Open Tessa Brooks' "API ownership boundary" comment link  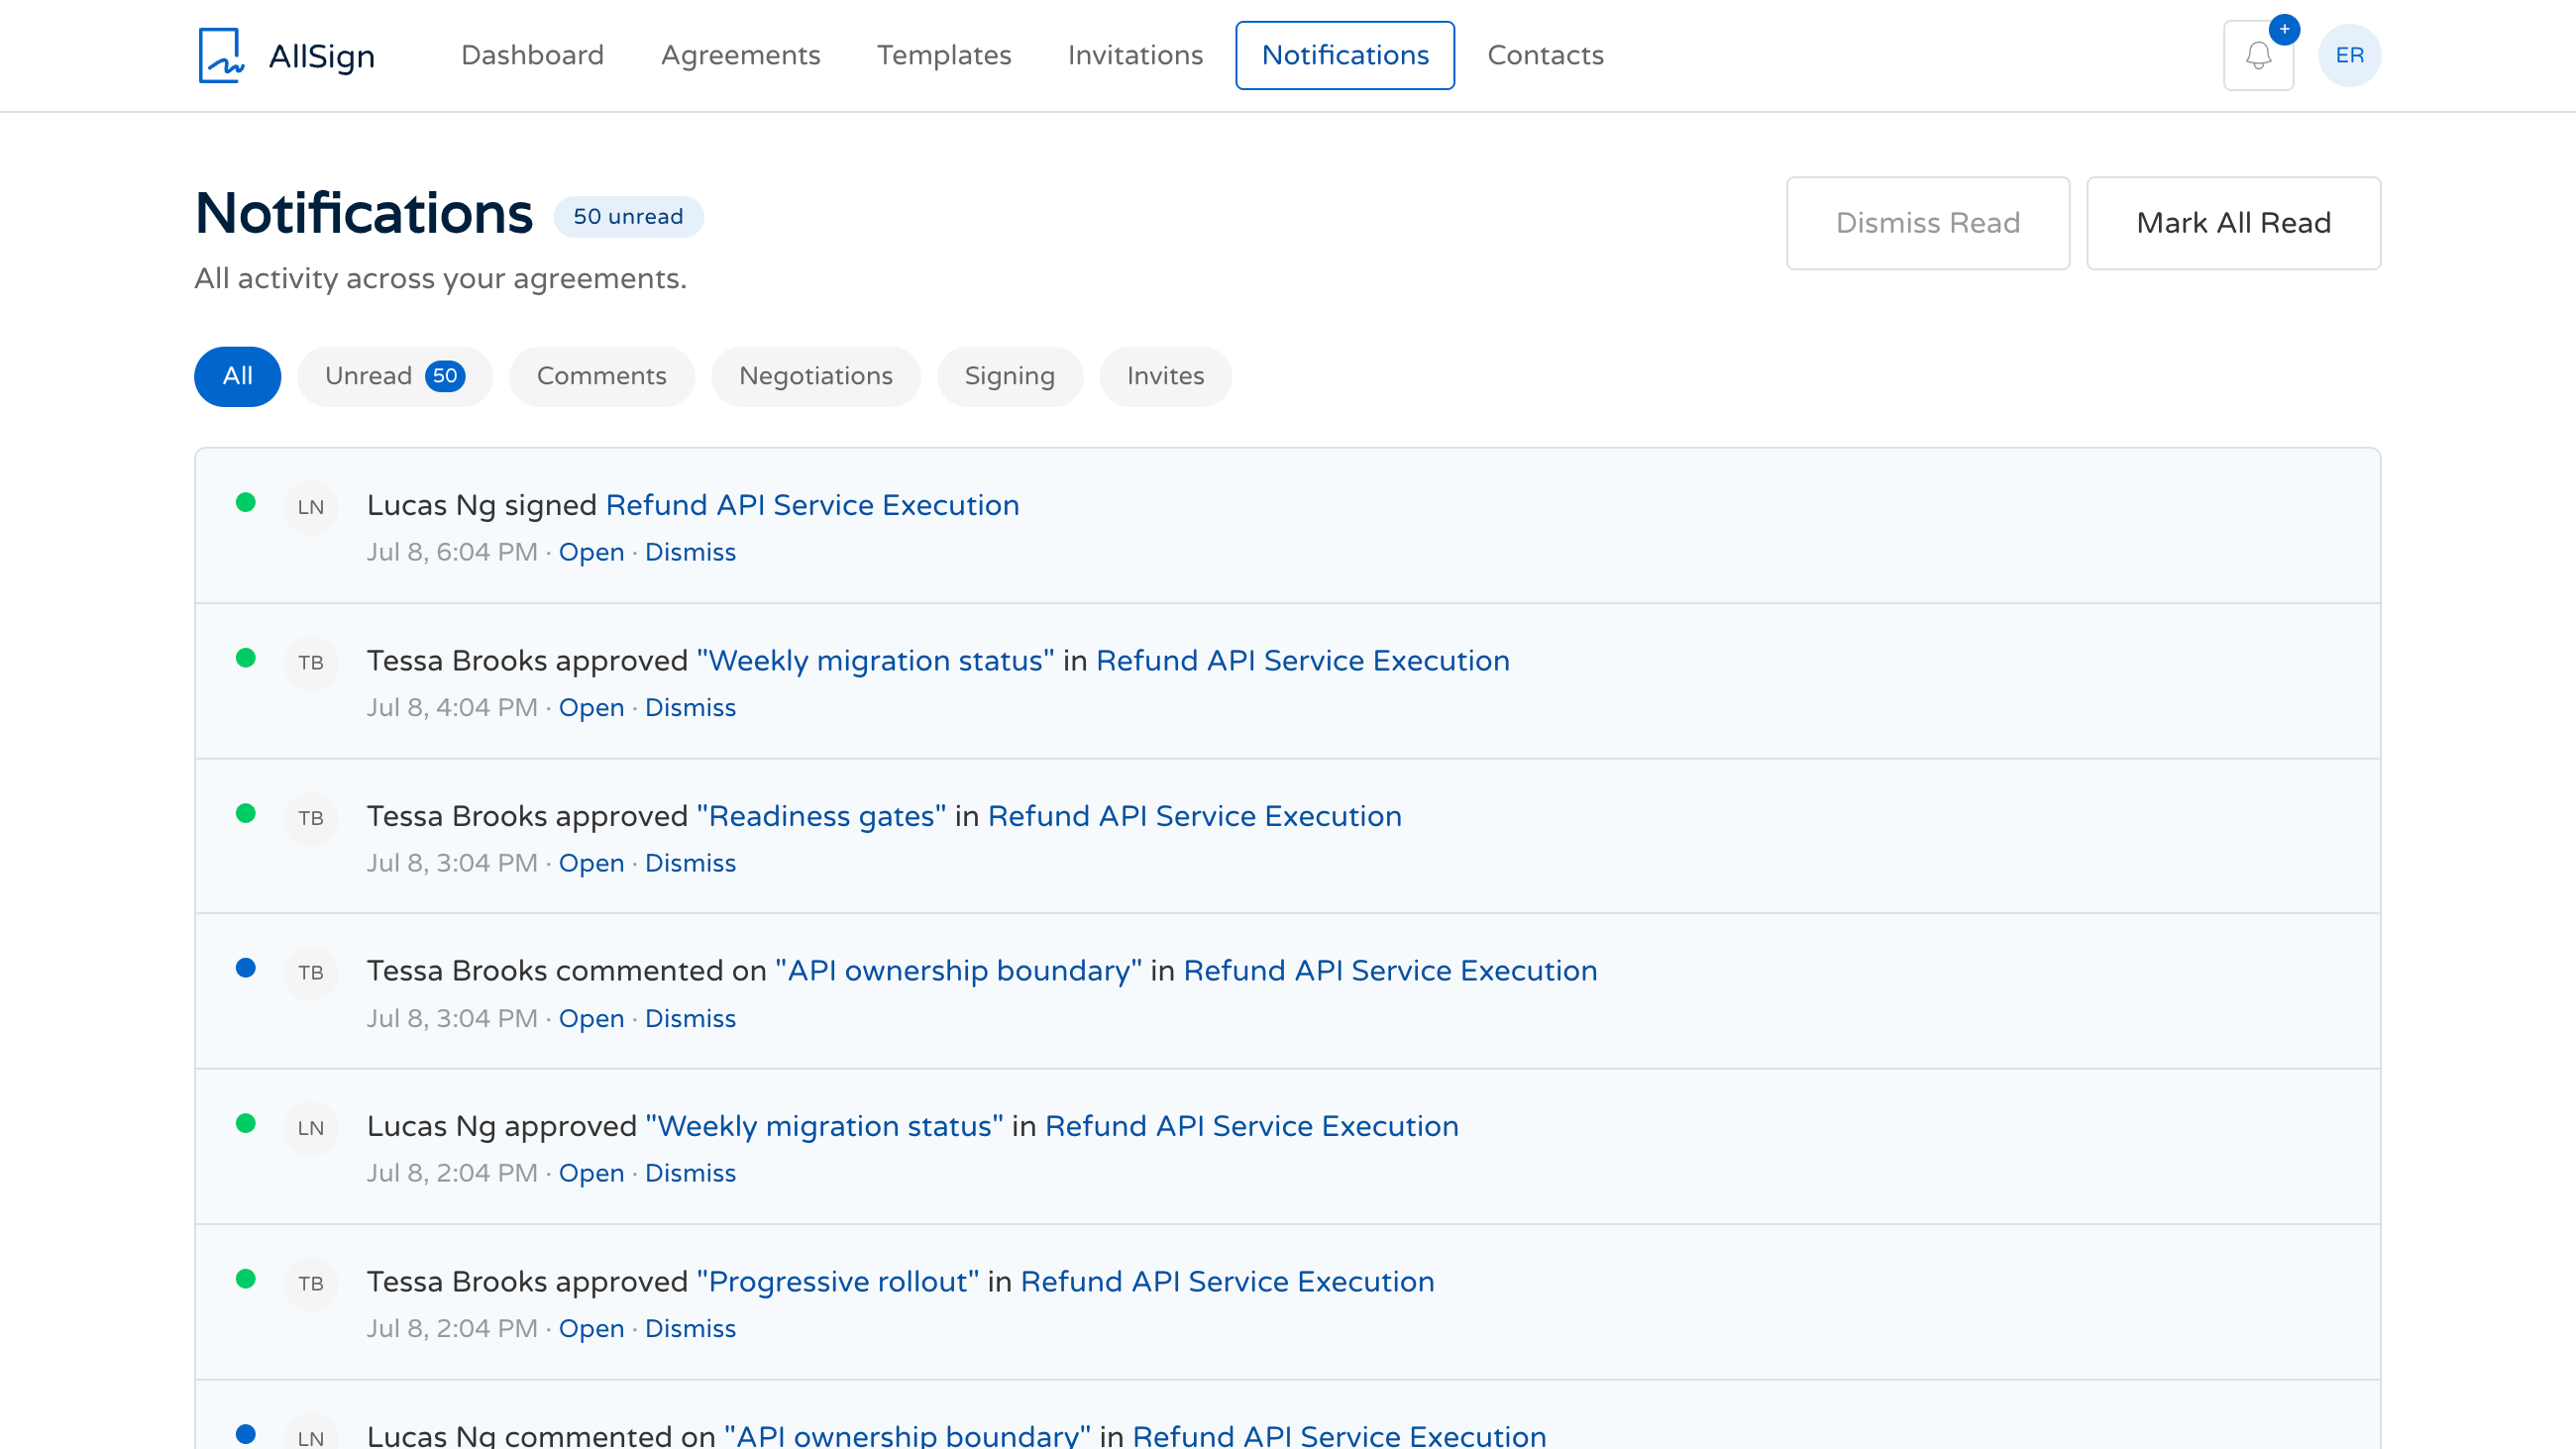(958, 971)
